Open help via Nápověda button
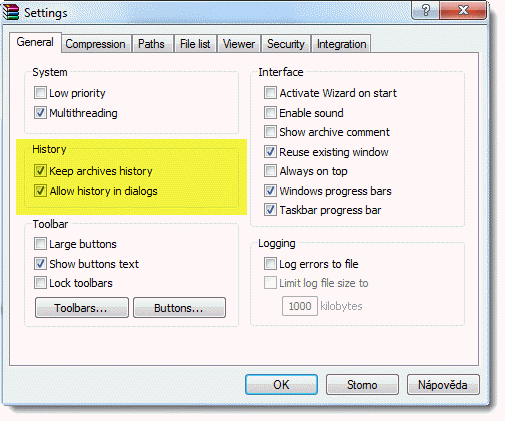 [443, 384]
